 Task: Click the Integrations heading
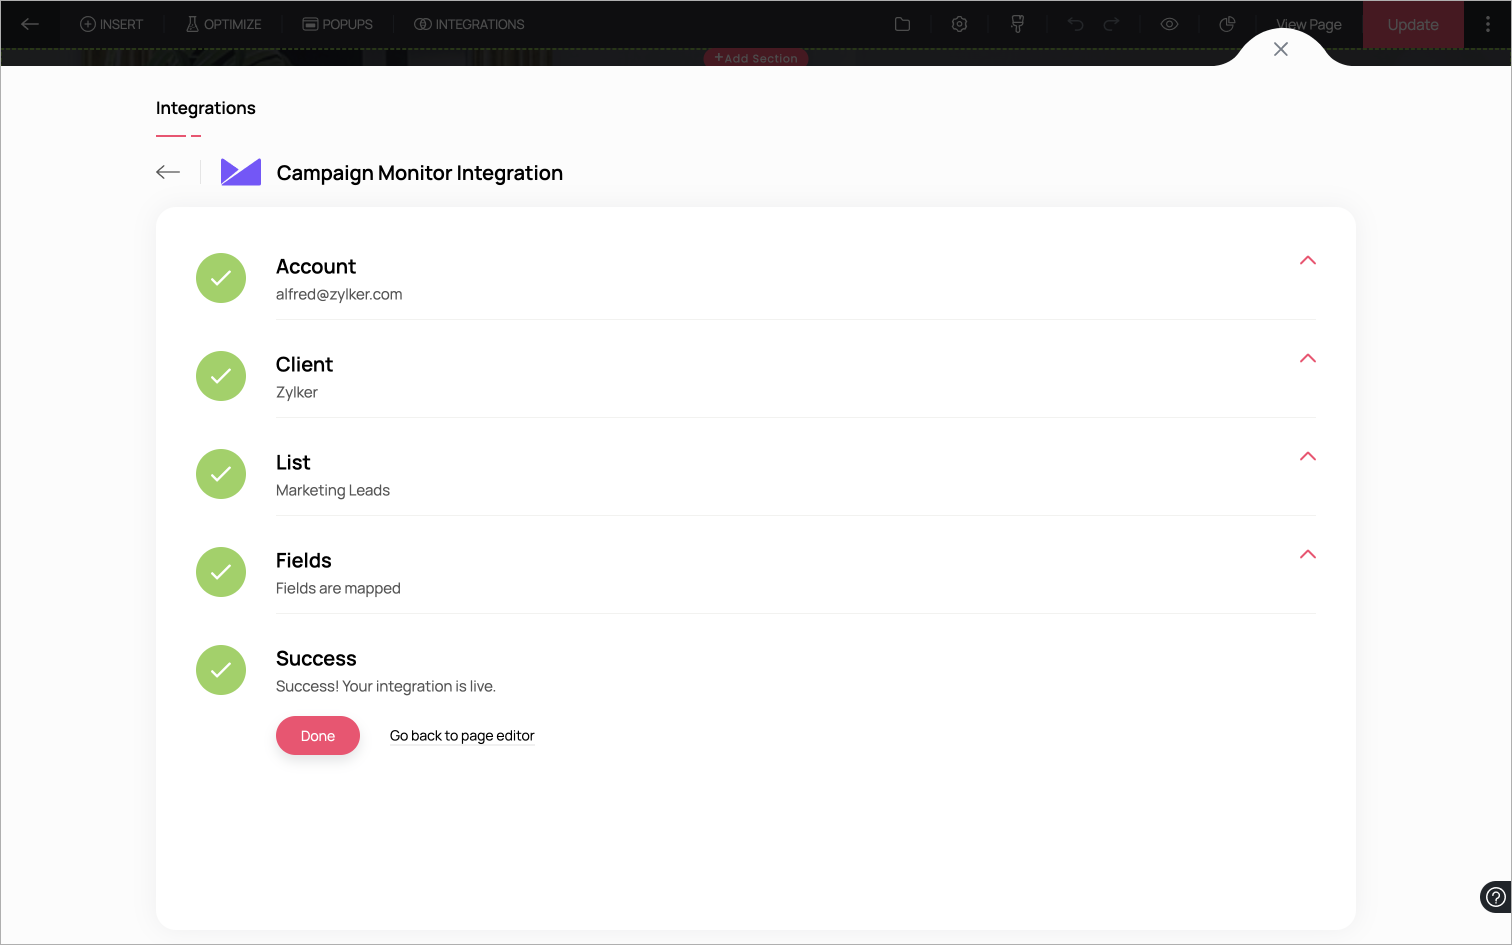(206, 108)
